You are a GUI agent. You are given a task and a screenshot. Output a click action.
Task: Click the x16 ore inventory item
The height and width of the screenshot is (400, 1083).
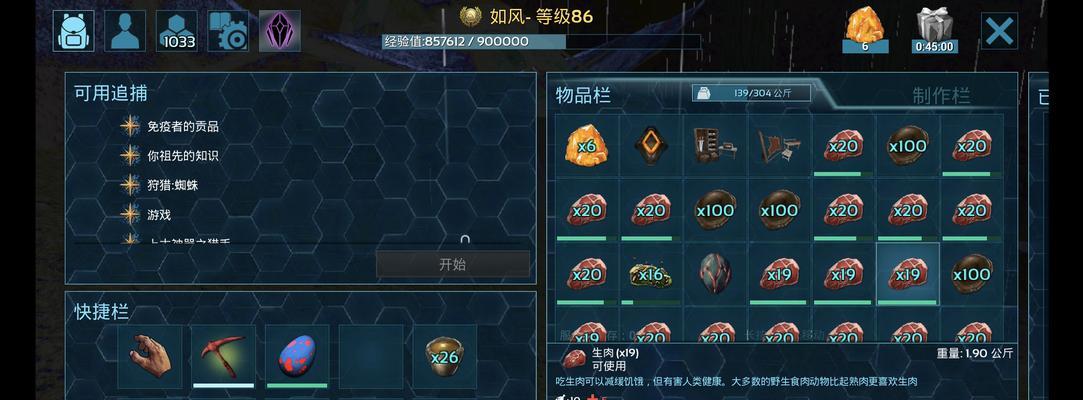point(650,274)
